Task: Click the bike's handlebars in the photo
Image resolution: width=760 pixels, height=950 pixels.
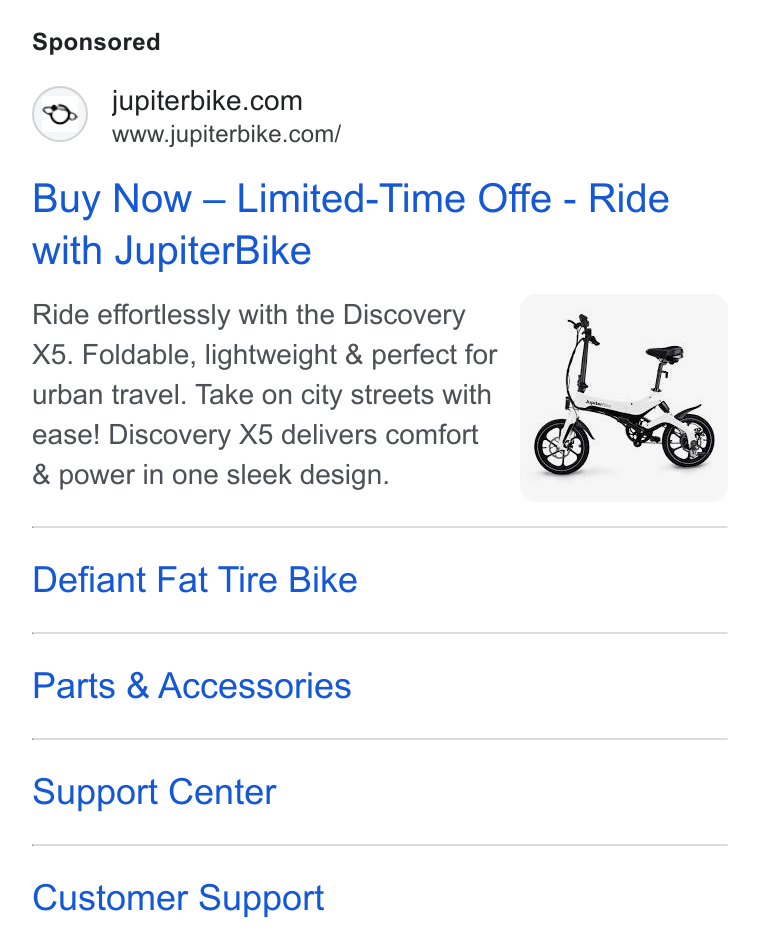Action: [x=583, y=328]
